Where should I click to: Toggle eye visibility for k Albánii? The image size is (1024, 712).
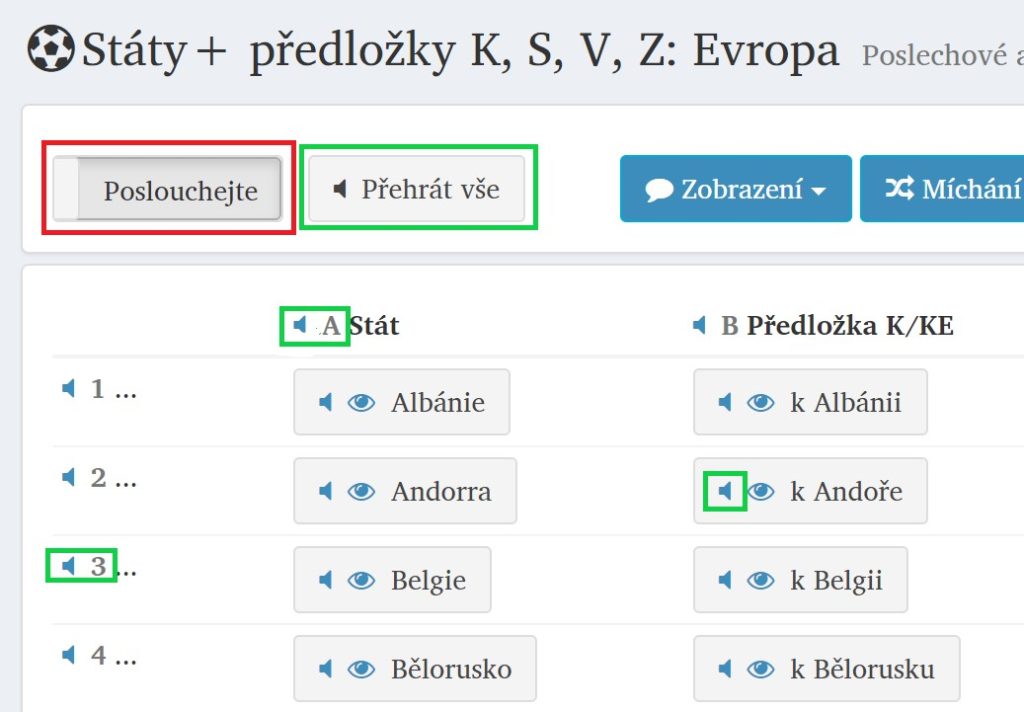pos(761,402)
